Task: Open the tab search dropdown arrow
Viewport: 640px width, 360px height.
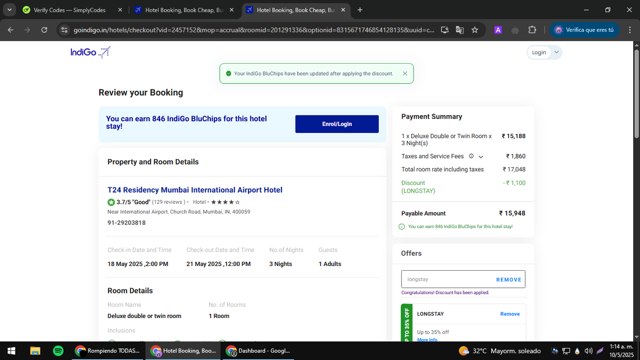Action: click(x=9, y=10)
